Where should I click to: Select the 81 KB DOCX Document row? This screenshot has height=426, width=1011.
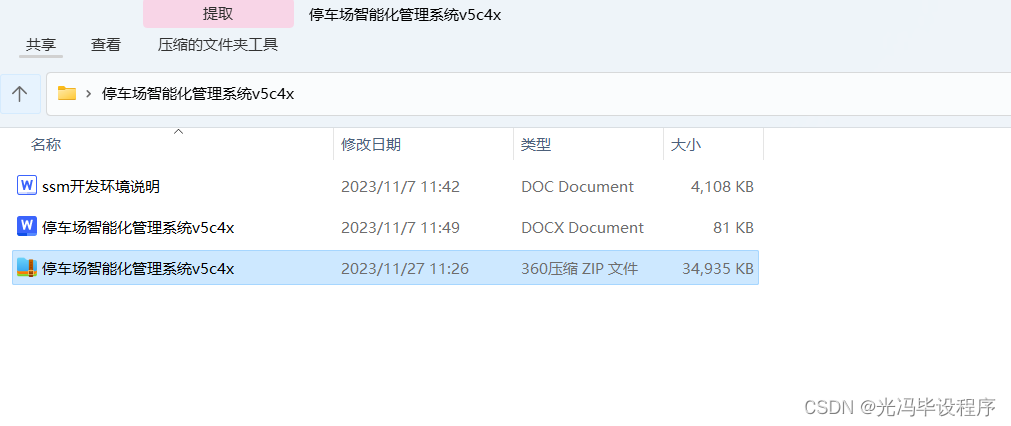(x=386, y=228)
